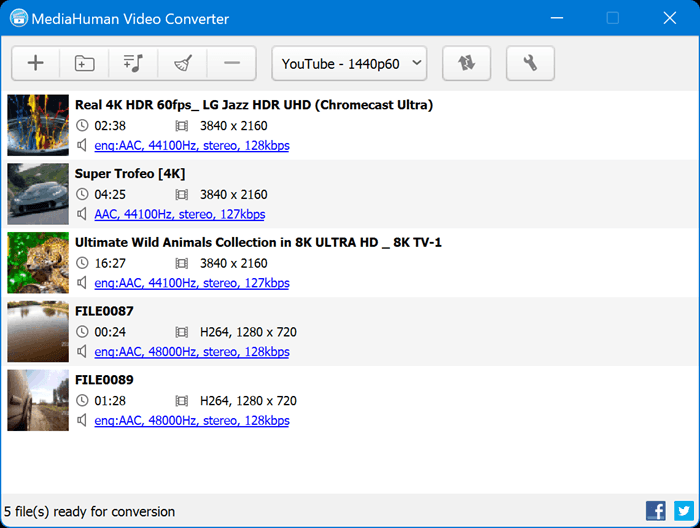Open FILE0087 audio track settings link

pos(192,352)
